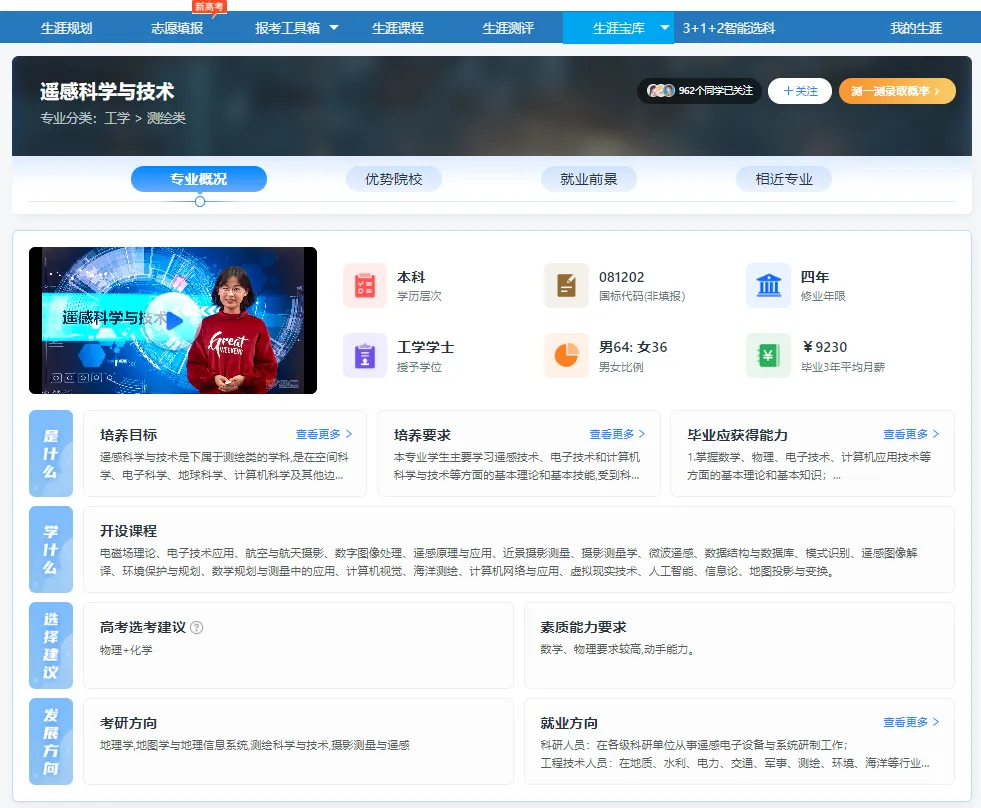Click the question mark beside 高考选考建议
Image resolution: width=981 pixels, height=808 pixels.
pyautogui.click(x=196, y=627)
